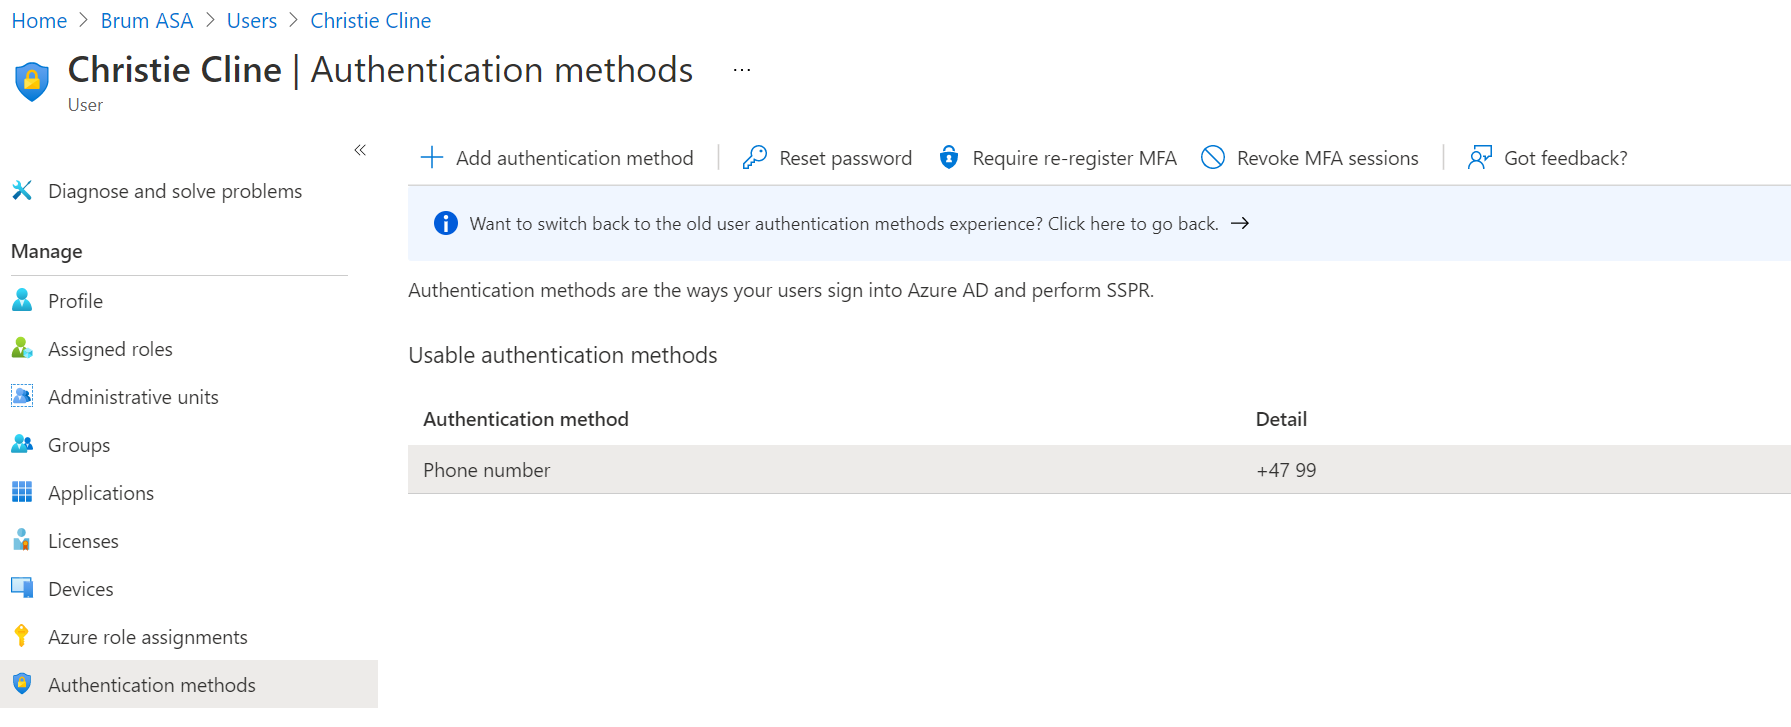Click the Got feedback person icon
1791x727 pixels.
click(1479, 158)
